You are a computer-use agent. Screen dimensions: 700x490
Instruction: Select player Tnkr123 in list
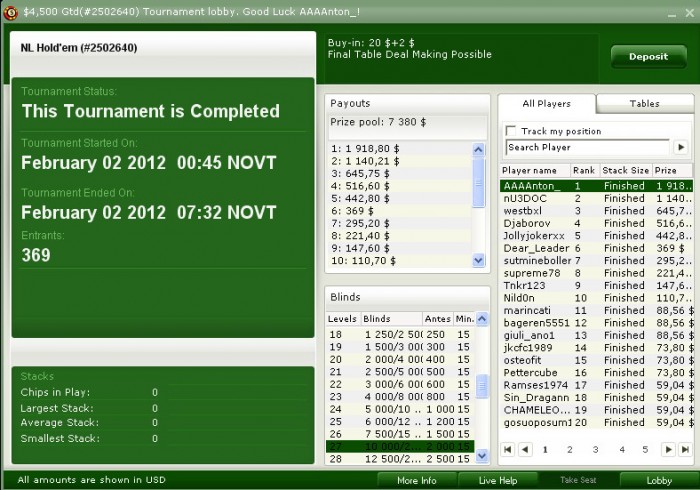pos(596,286)
